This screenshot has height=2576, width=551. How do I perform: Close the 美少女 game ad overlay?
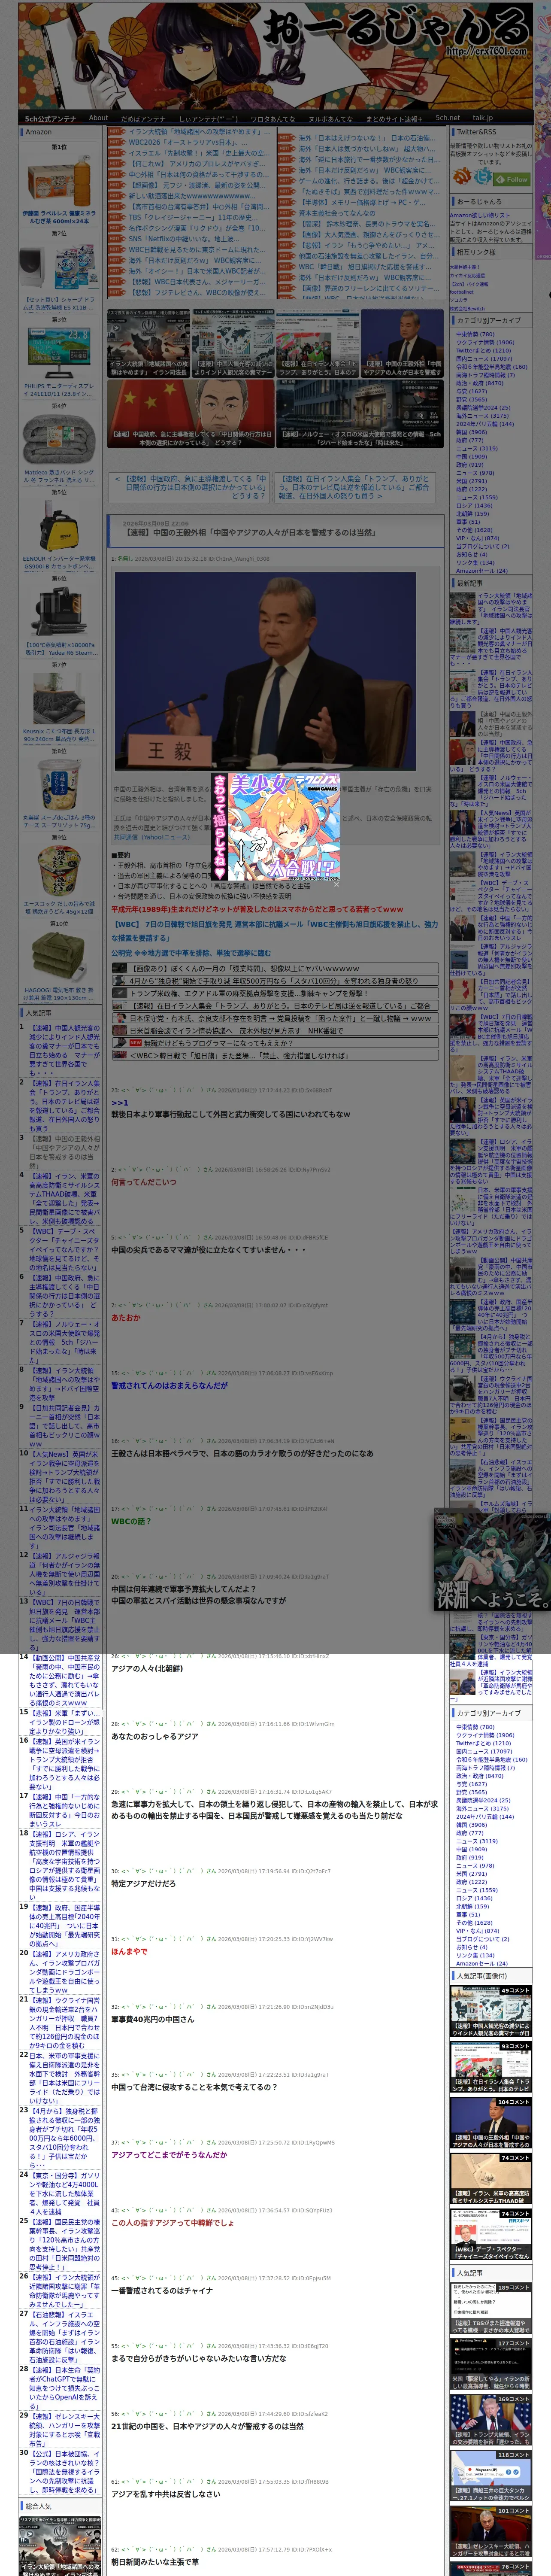pos(336,883)
